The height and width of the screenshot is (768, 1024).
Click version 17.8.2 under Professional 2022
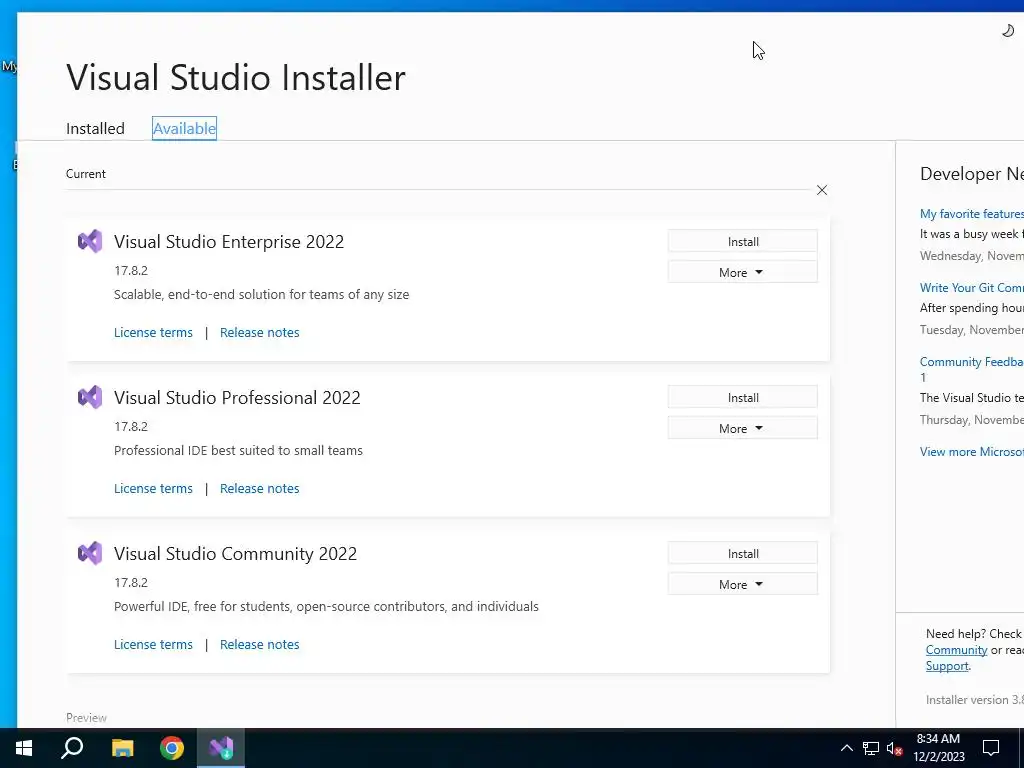click(131, 426)
